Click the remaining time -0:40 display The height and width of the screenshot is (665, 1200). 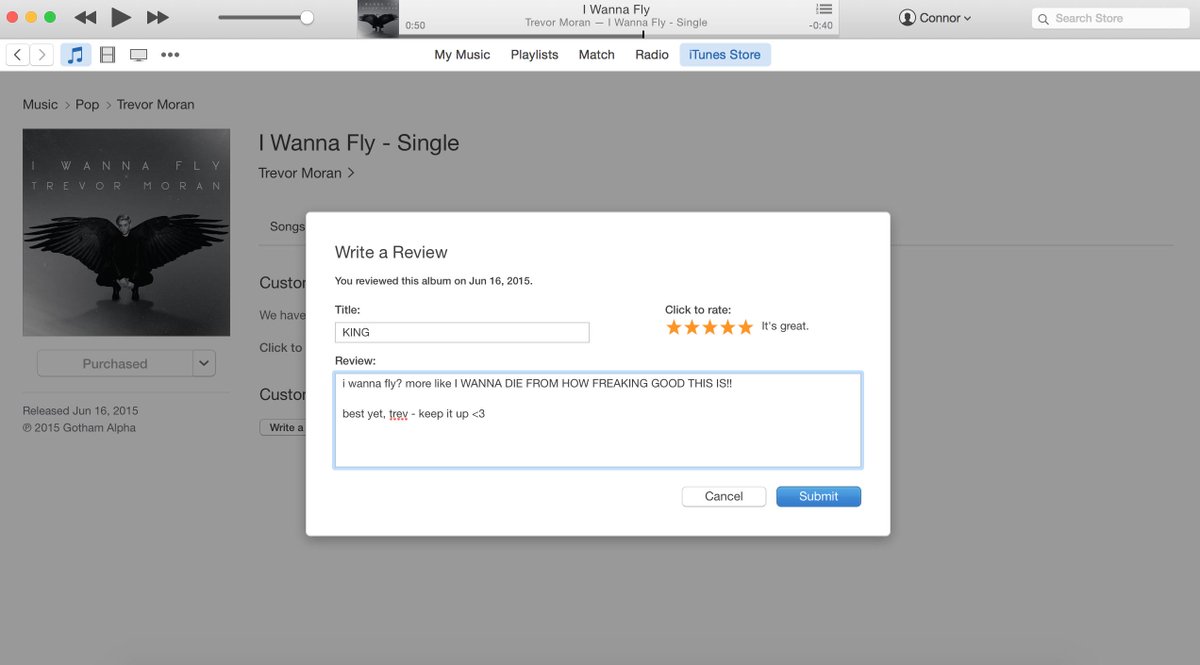[820, 26]
